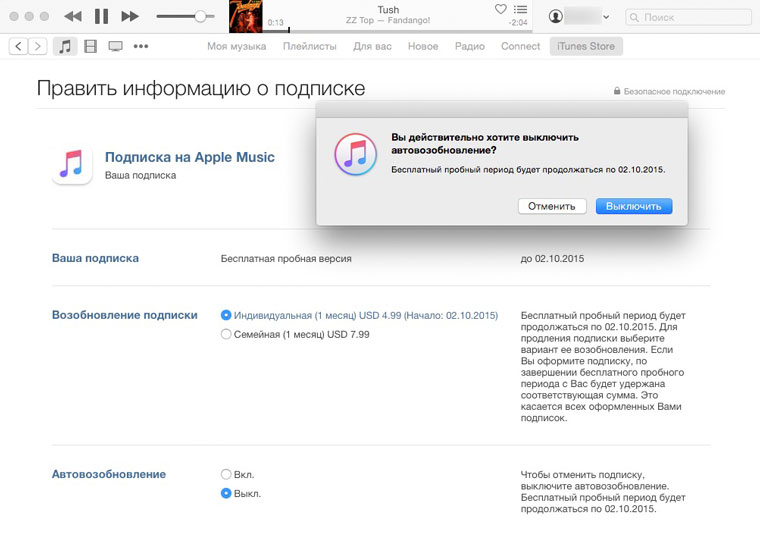Adjust the volume slider knob
The image size is (760, 533).
pyautogui.click(x=200, y=16)
